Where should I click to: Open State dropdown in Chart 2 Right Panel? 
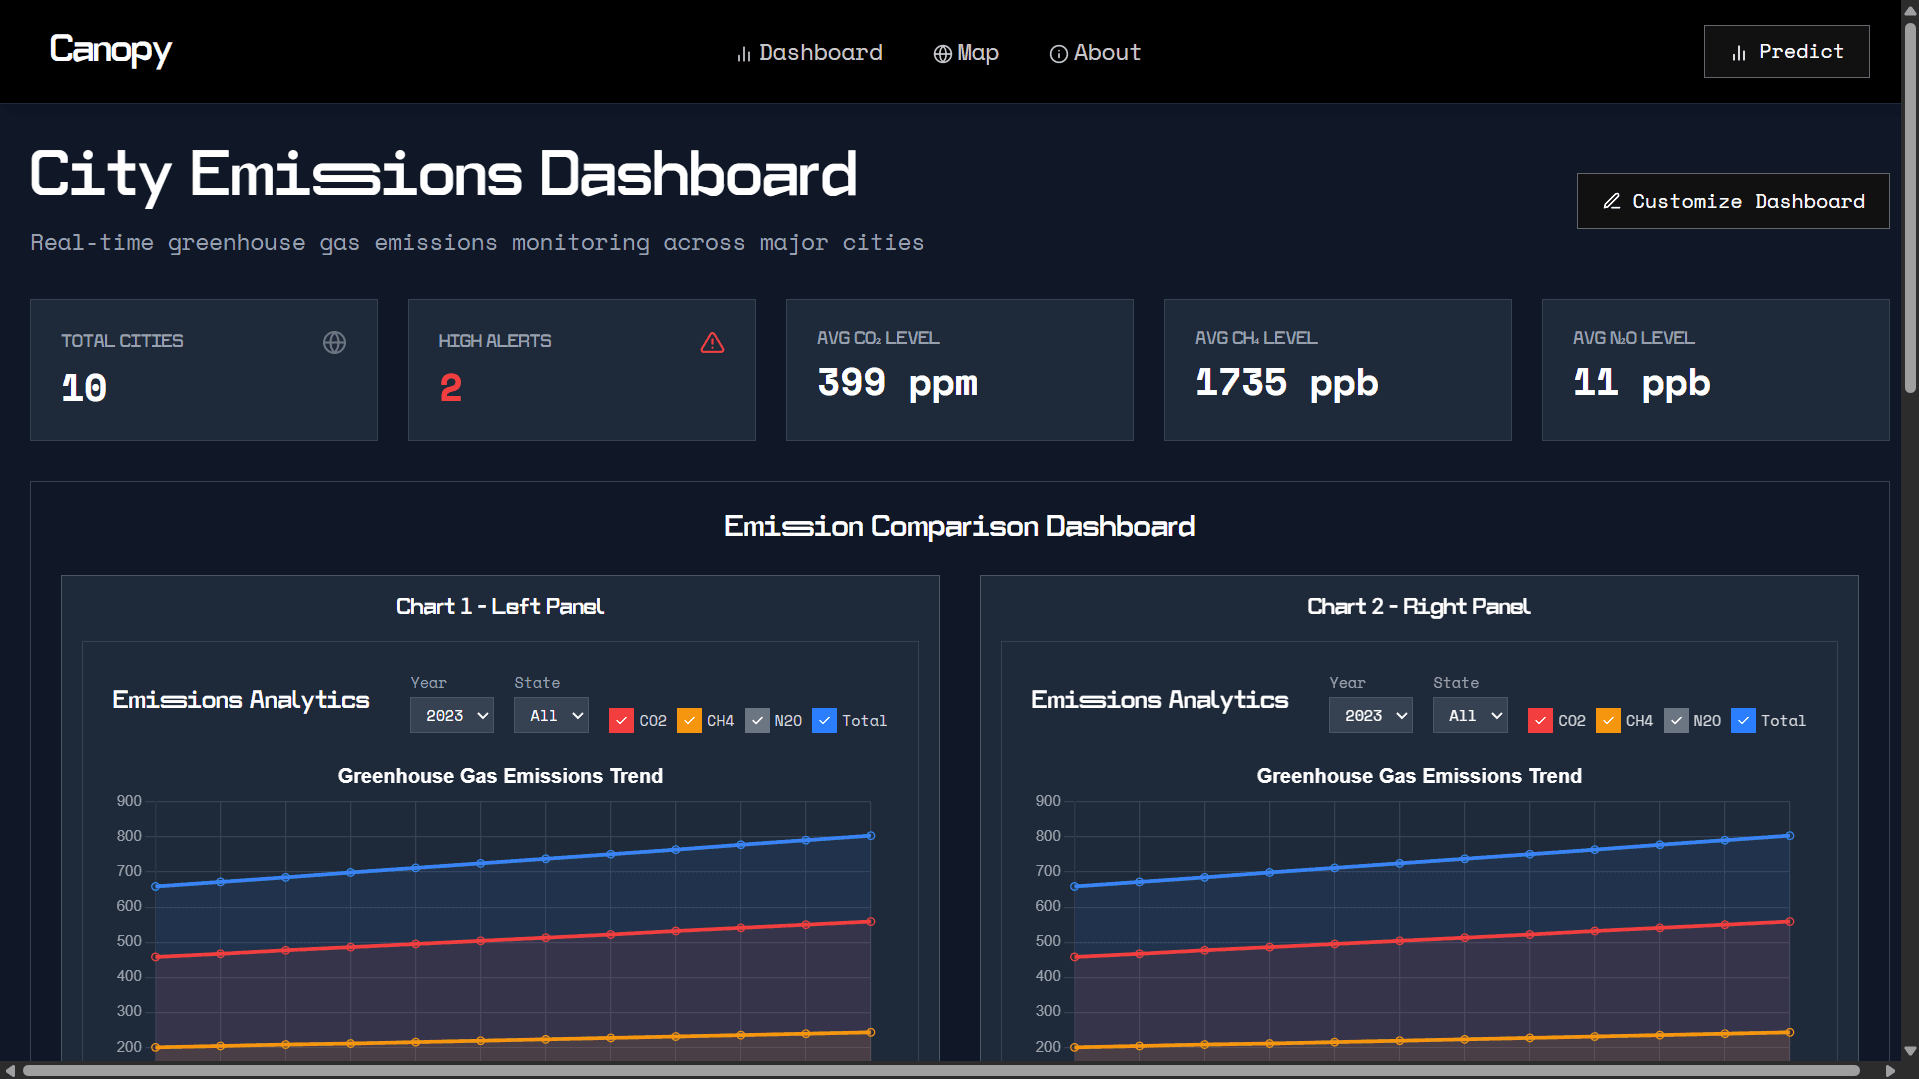1470,715
